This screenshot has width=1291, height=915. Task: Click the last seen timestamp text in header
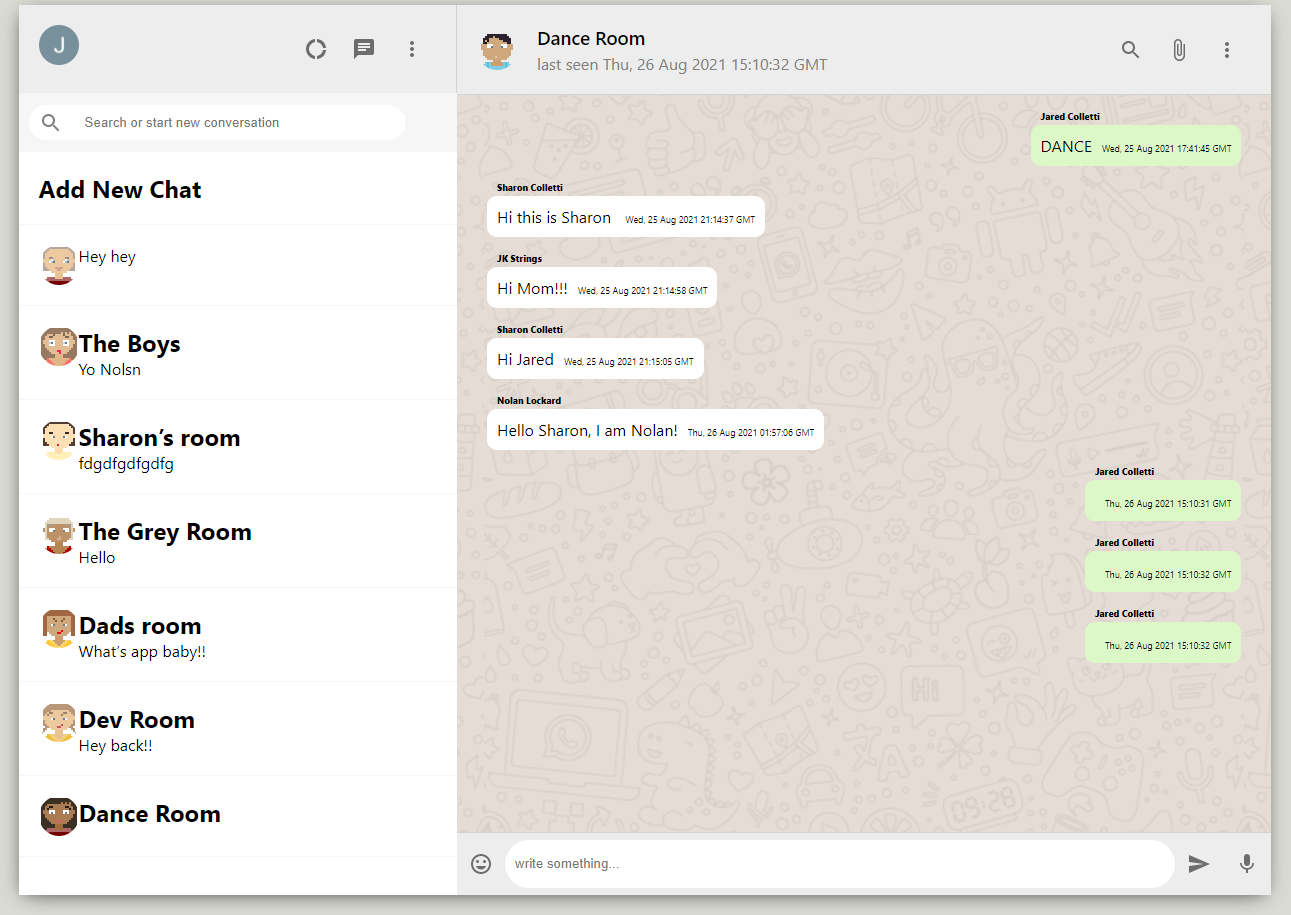click(x=682, y=65)
